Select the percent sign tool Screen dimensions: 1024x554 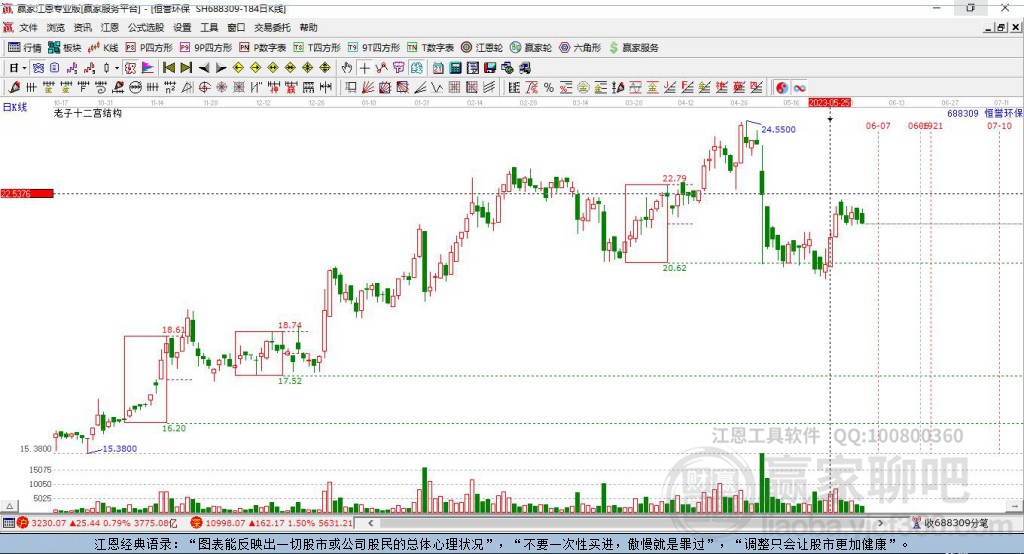coord(549,88)
